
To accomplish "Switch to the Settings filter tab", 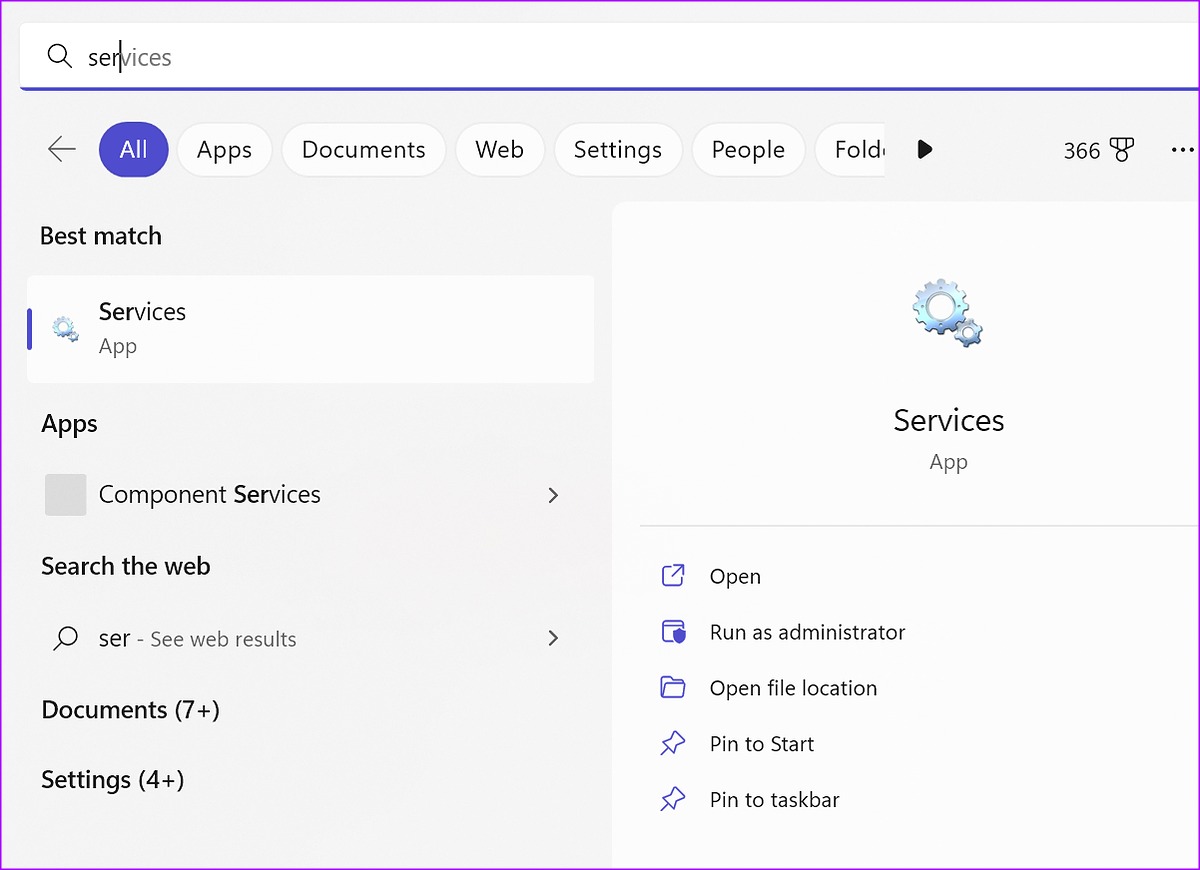I will click(x=618, y=150).
